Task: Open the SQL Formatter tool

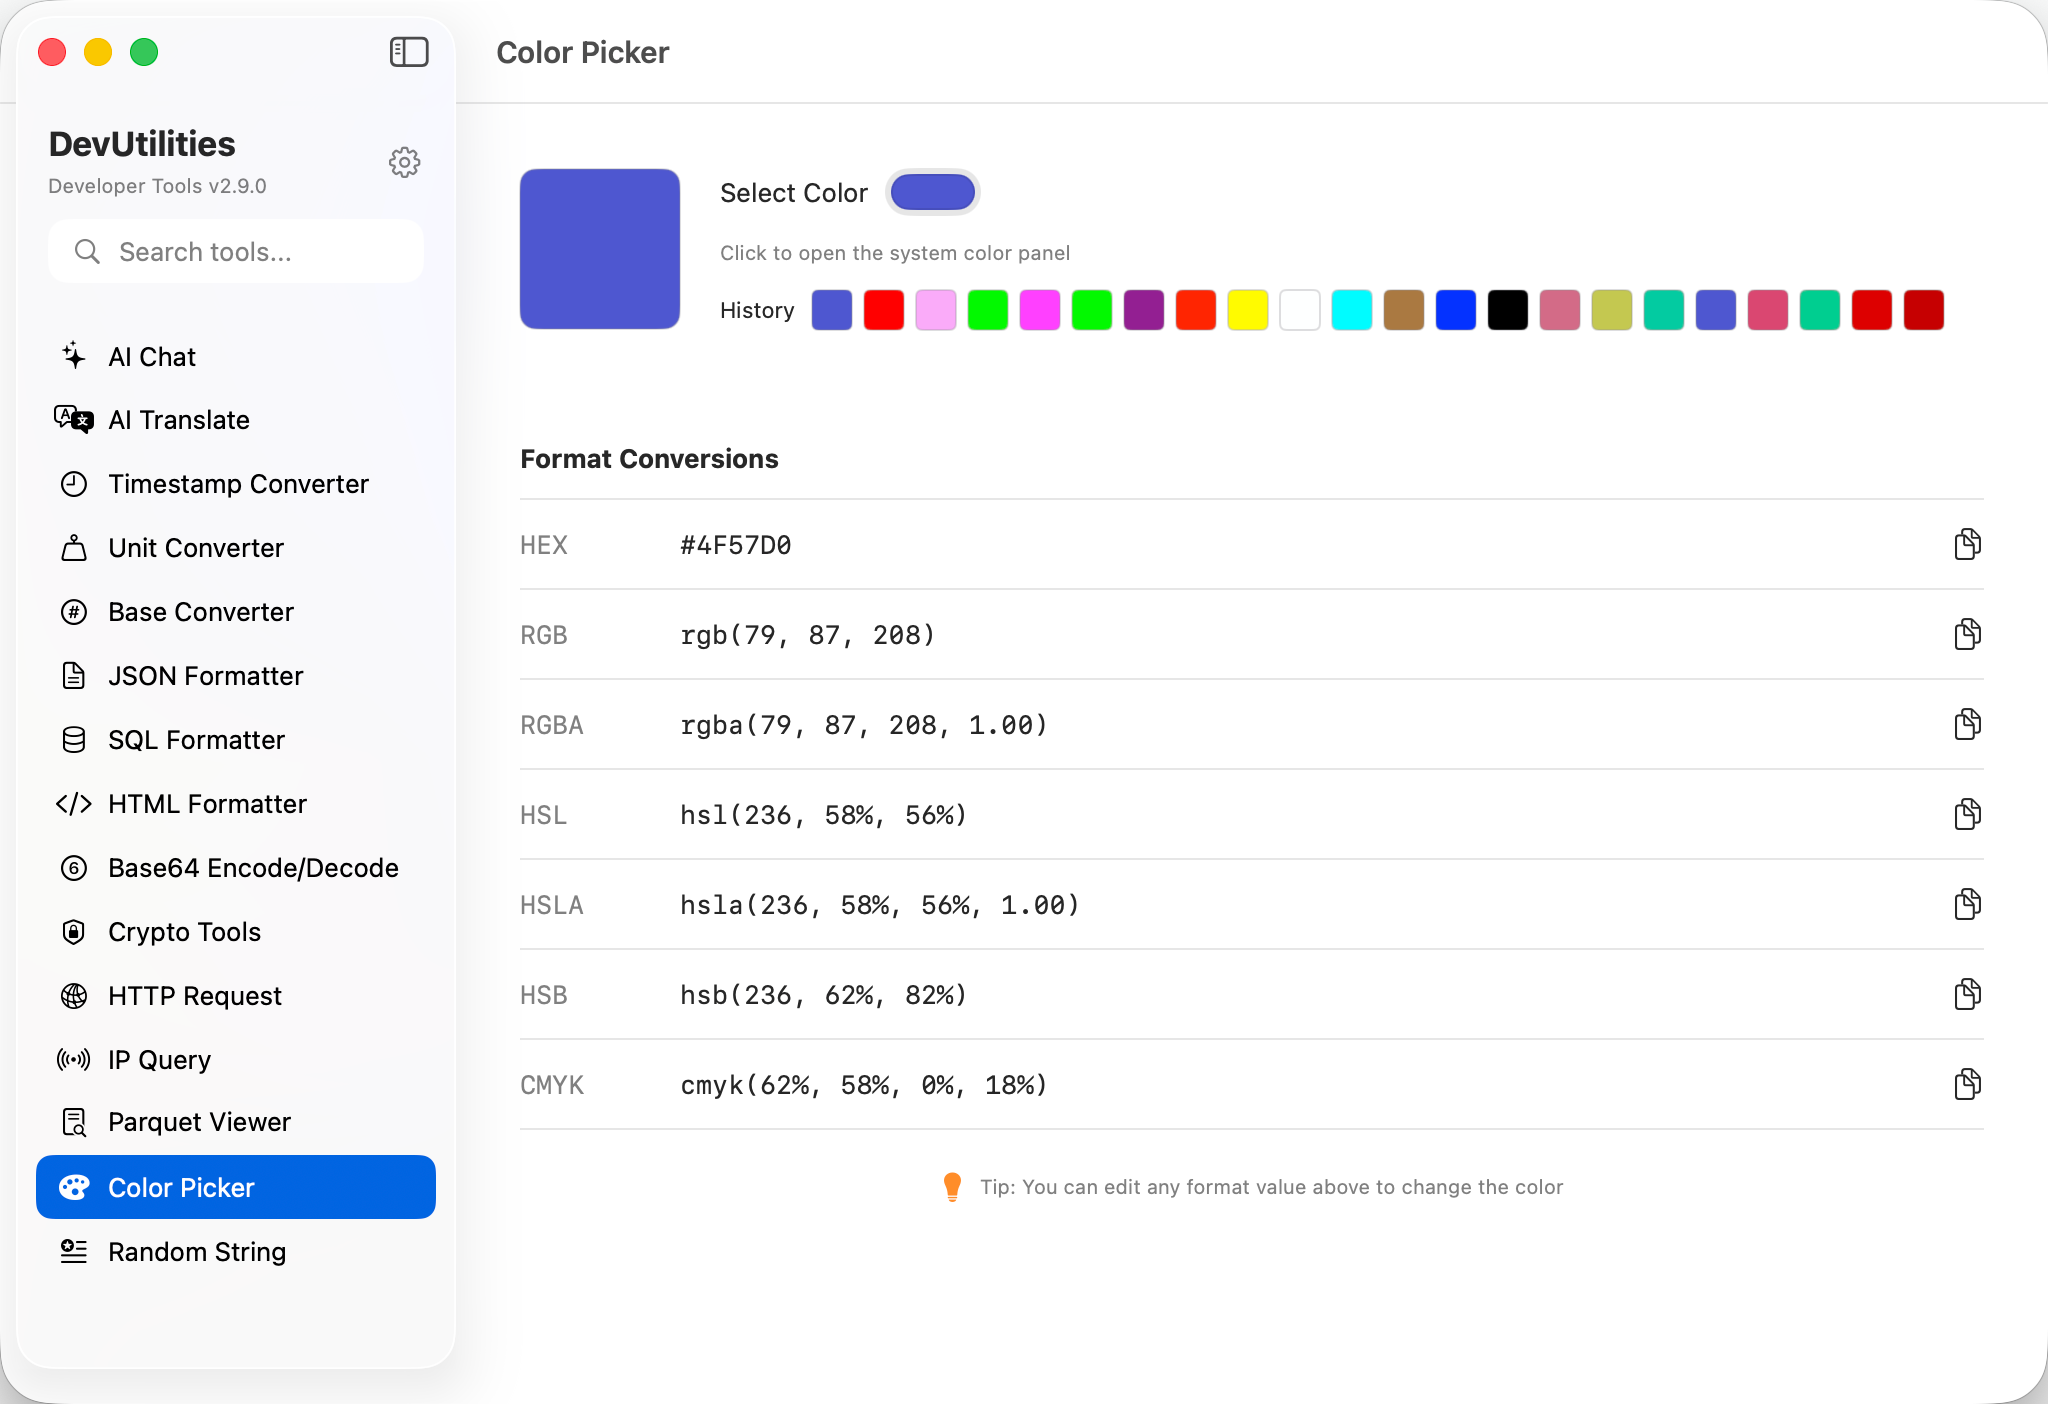Action: click(x=196, y=740)
